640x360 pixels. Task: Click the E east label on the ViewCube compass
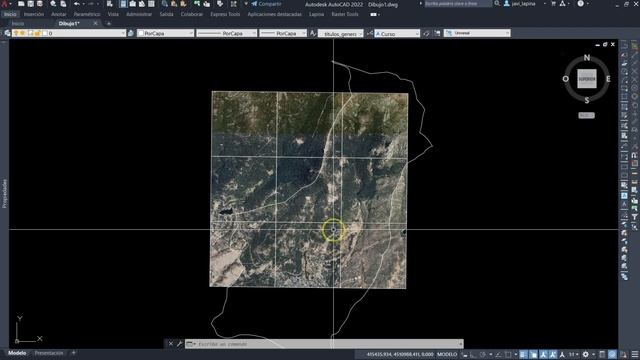[608, 79]
